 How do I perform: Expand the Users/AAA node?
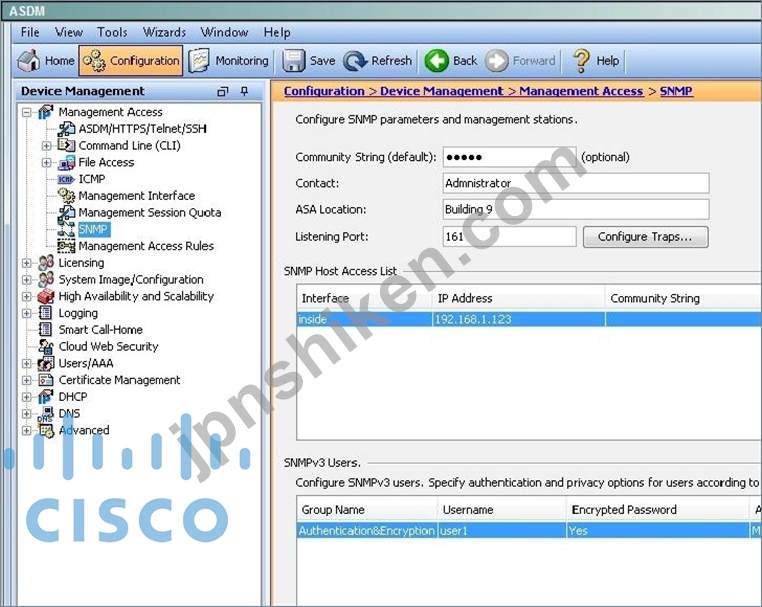pos(26,364)
